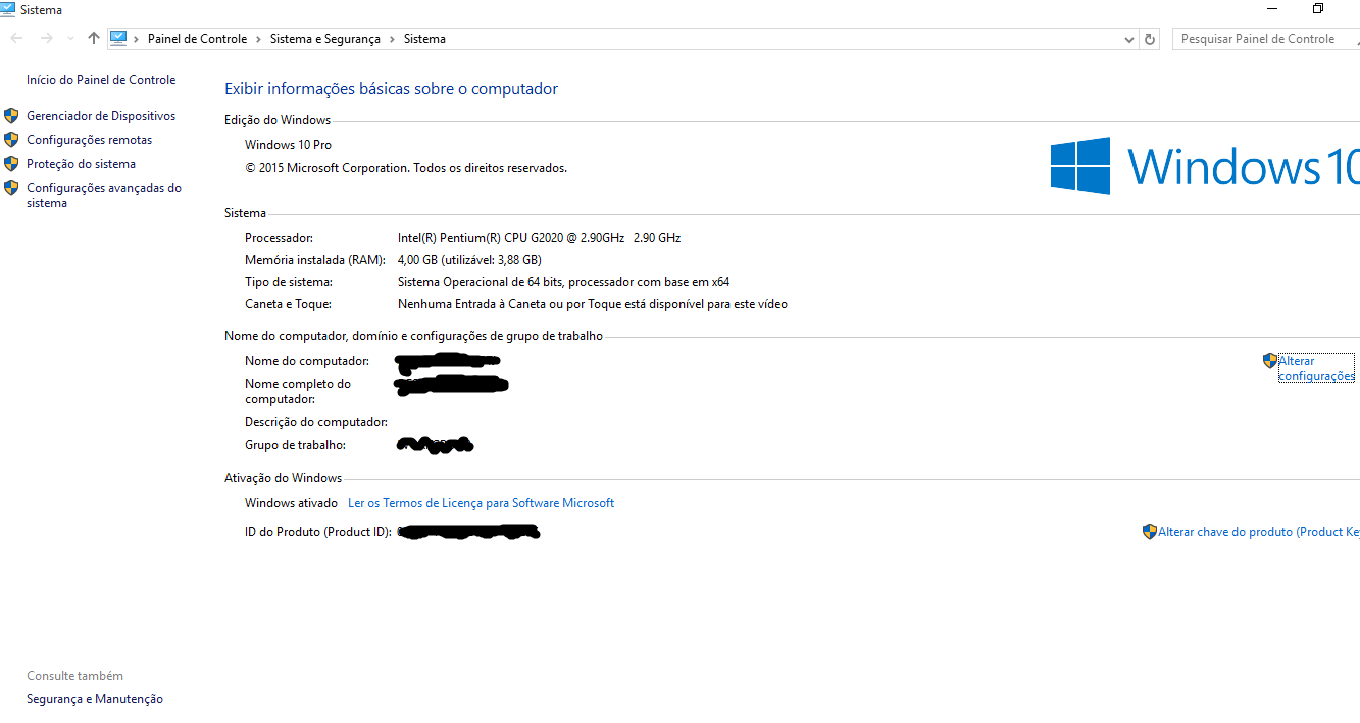Select the Sistema Operacional de 64 bits text
Image resolution: width=1360 pixels, height=723 pixels.
point(563,282)
